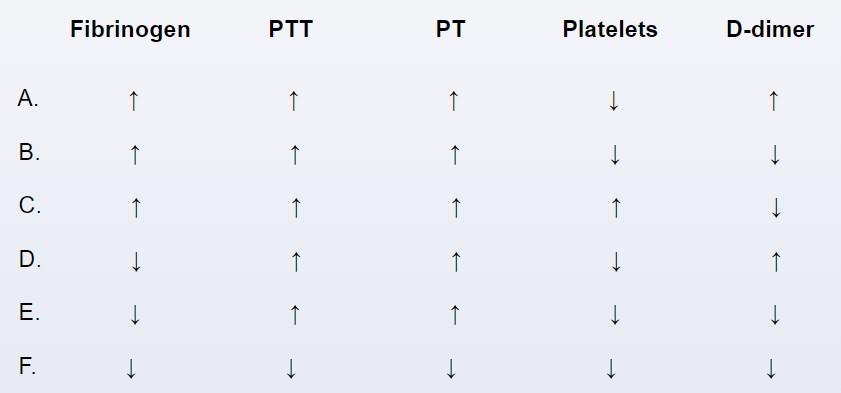Select answer option A
This screenshot has width=841, height=393.
tap(28, 99)
